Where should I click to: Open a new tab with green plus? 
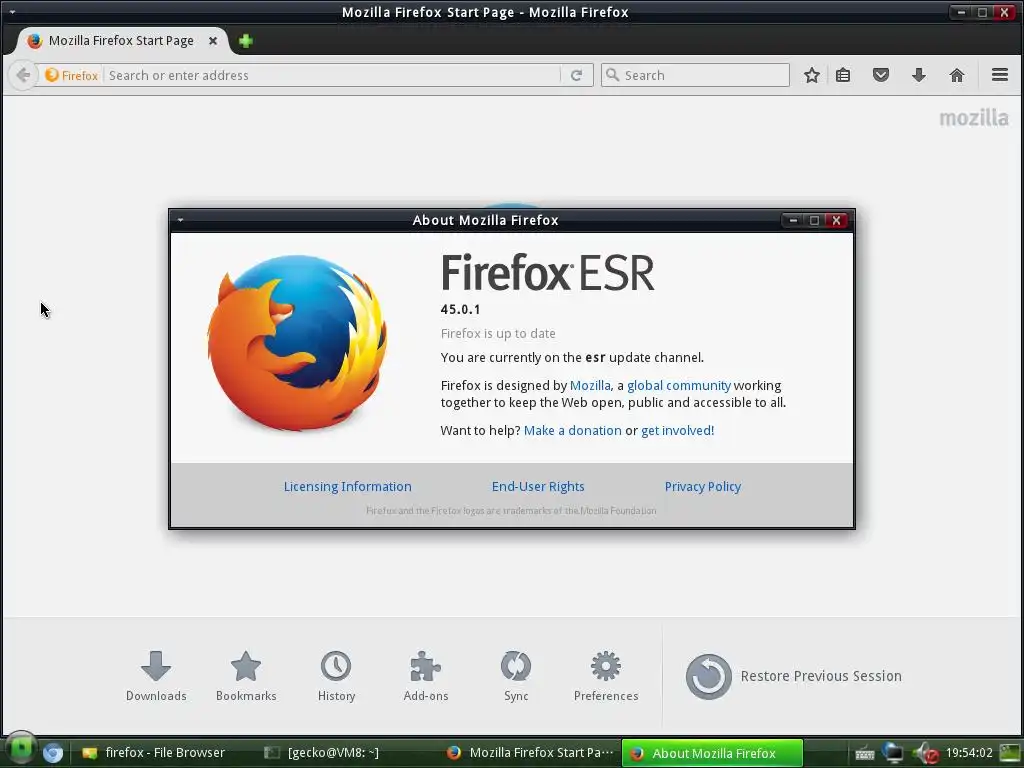point(246,41)
